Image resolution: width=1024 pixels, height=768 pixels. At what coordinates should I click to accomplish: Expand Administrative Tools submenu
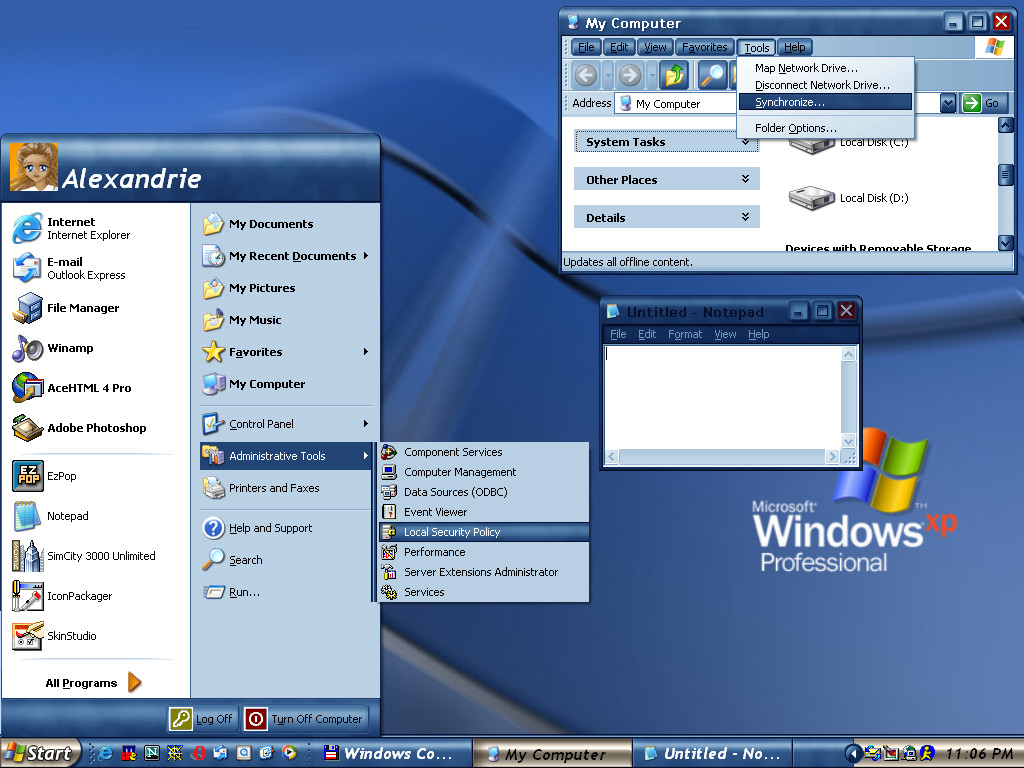pos(366,456)
